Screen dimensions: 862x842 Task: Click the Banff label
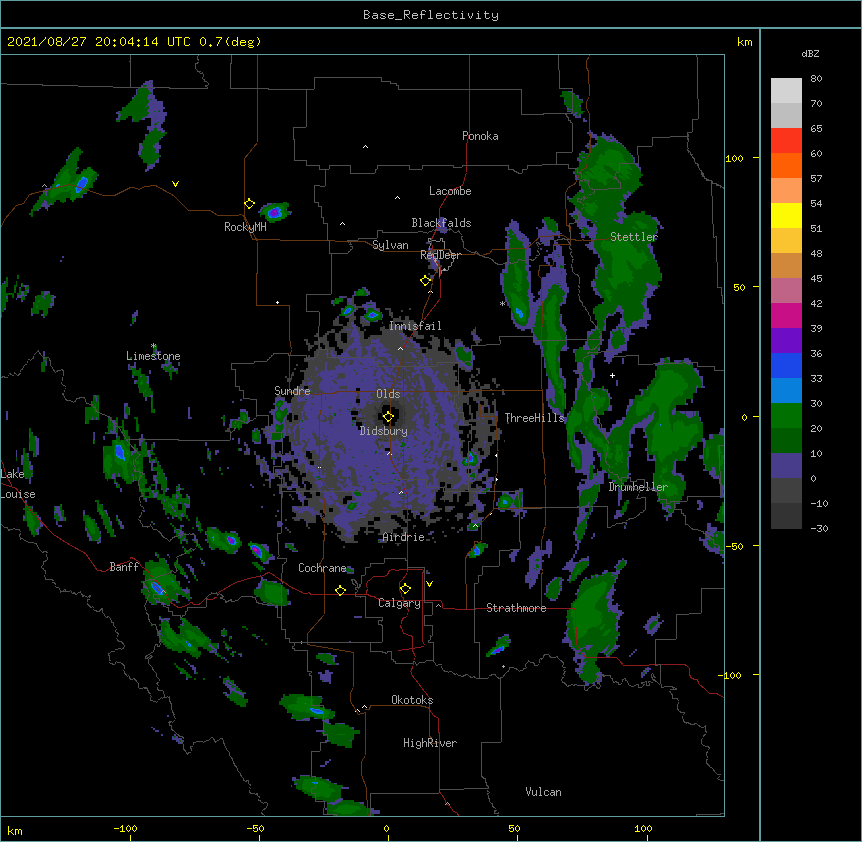[124, 567]
